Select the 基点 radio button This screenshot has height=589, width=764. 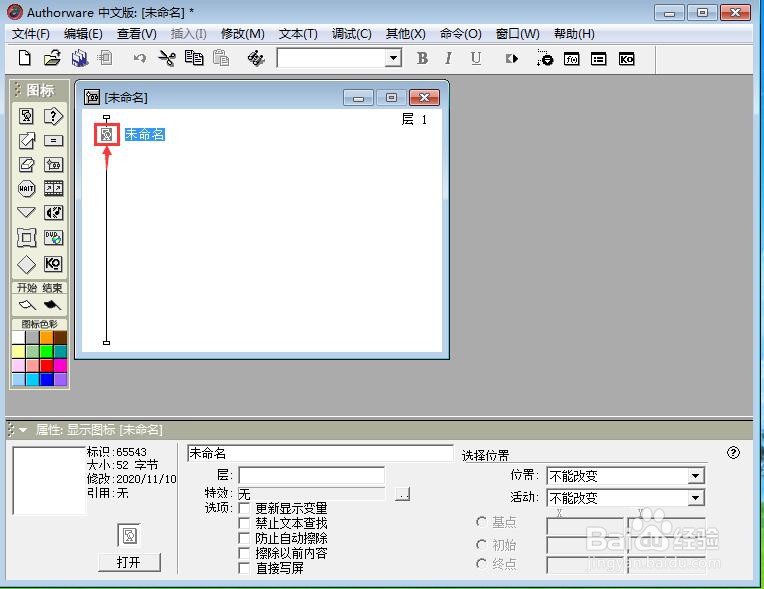pyautogui.click(x=481, y=522)
